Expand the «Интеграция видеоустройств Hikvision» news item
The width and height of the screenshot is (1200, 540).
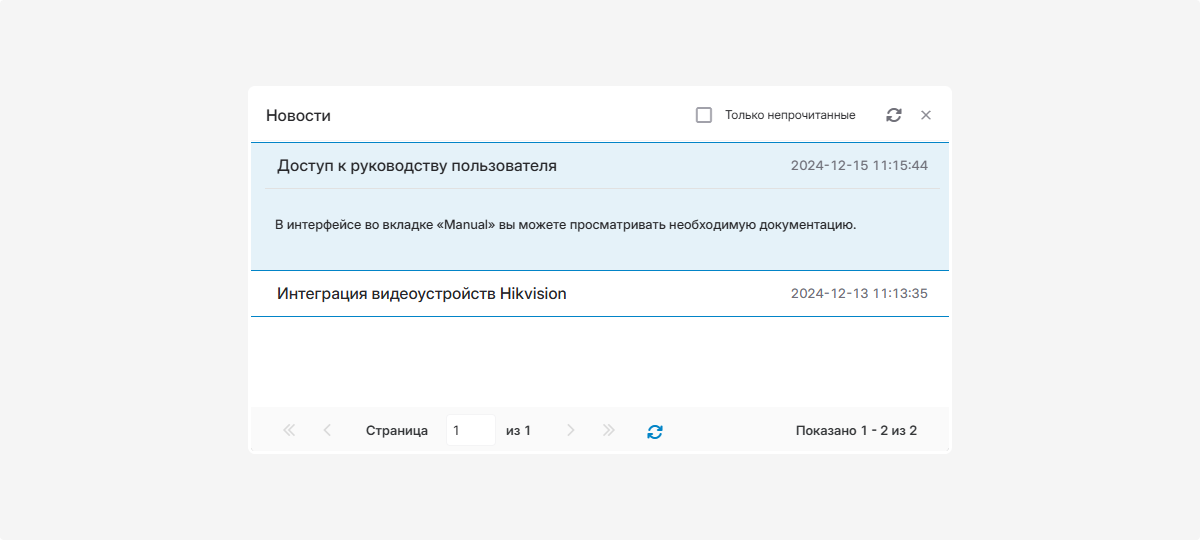point(421,294)
